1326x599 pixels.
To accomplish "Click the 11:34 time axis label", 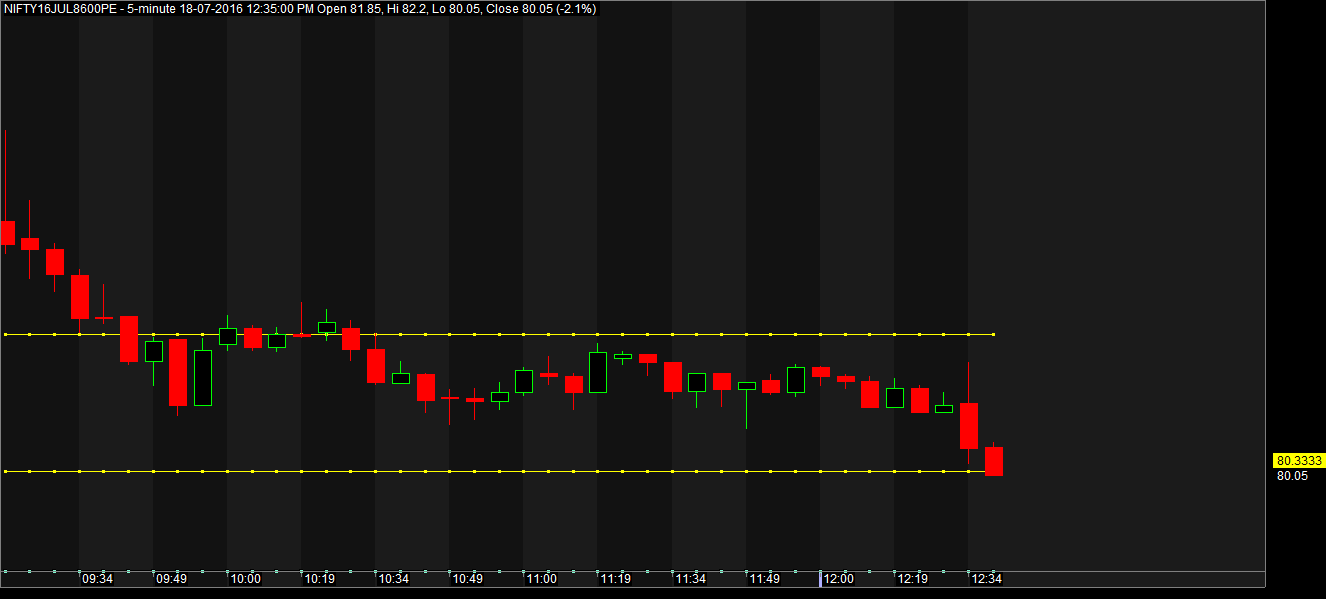I will (690, 579).
